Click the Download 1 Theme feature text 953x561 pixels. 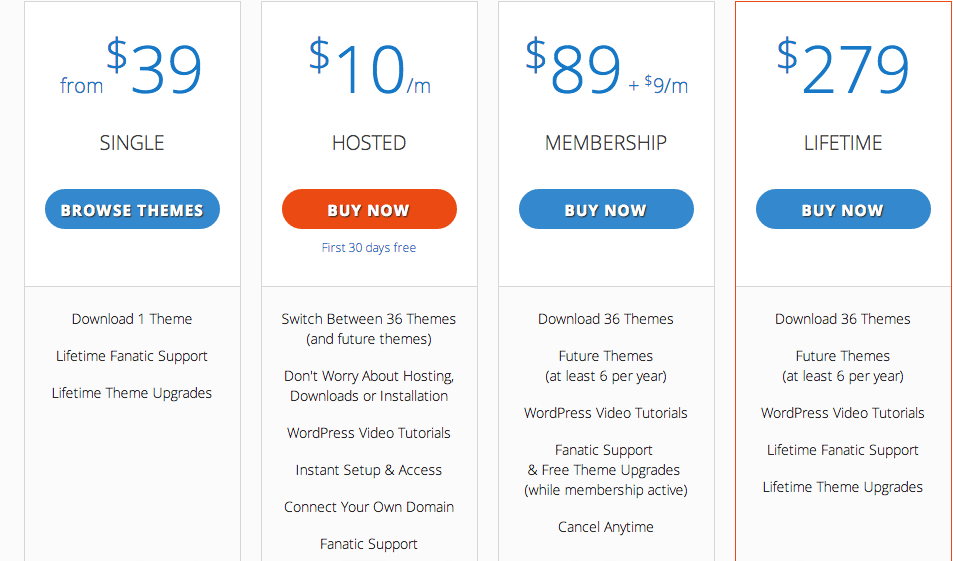coord(132,319)
